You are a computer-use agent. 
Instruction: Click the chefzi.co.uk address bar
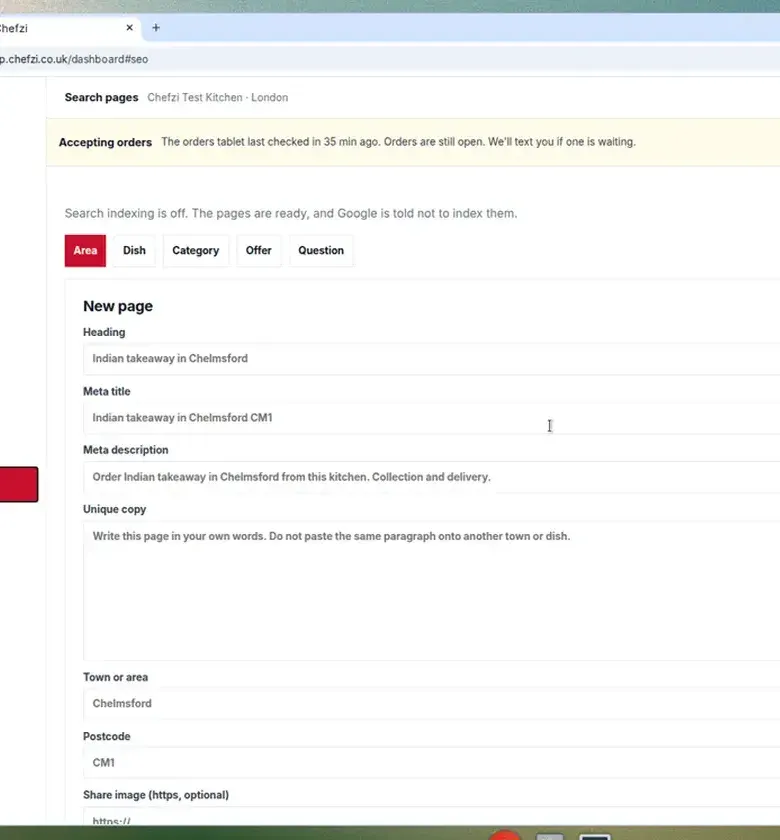(390, 59)
